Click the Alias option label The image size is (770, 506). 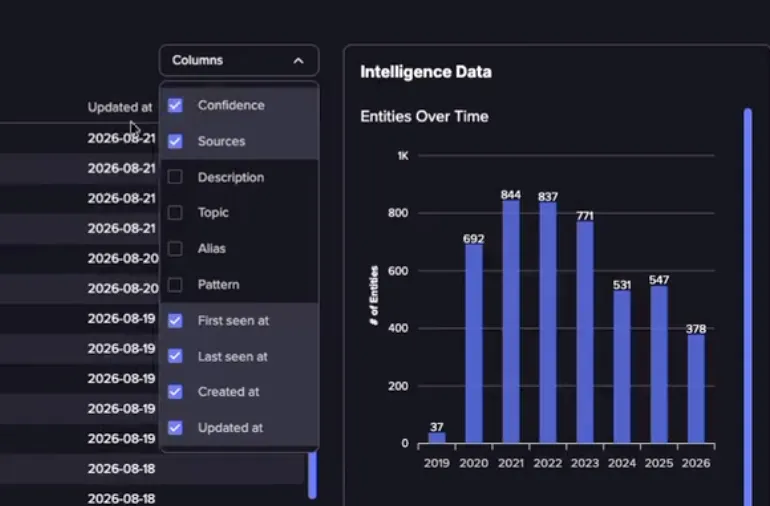tap(212, 249)
